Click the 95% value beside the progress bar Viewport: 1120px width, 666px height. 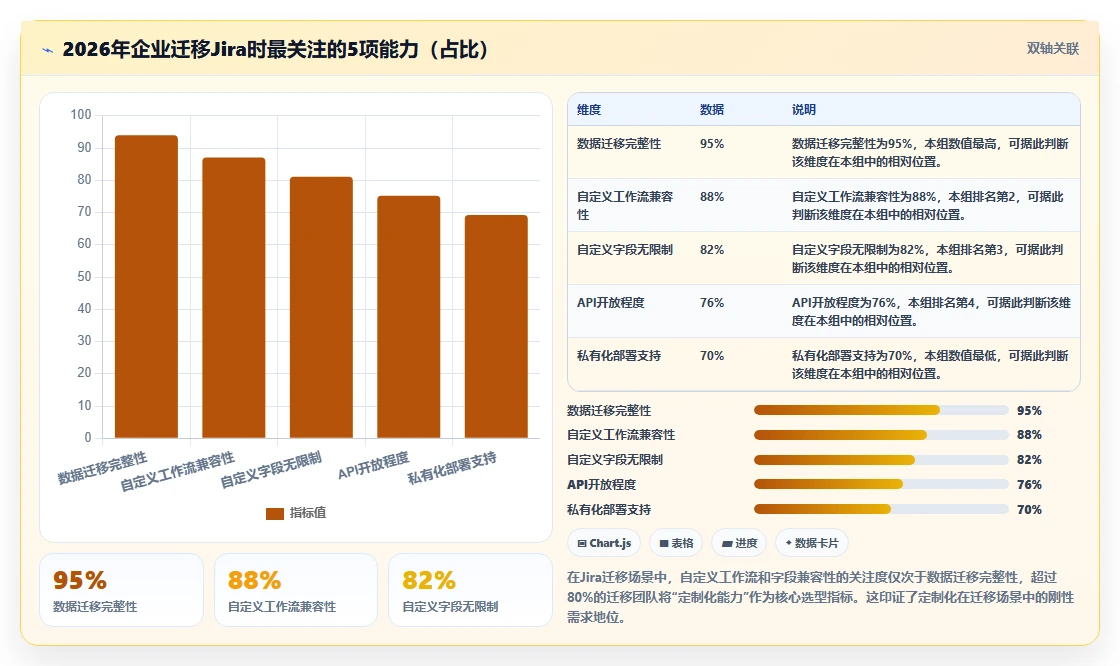1029,410
